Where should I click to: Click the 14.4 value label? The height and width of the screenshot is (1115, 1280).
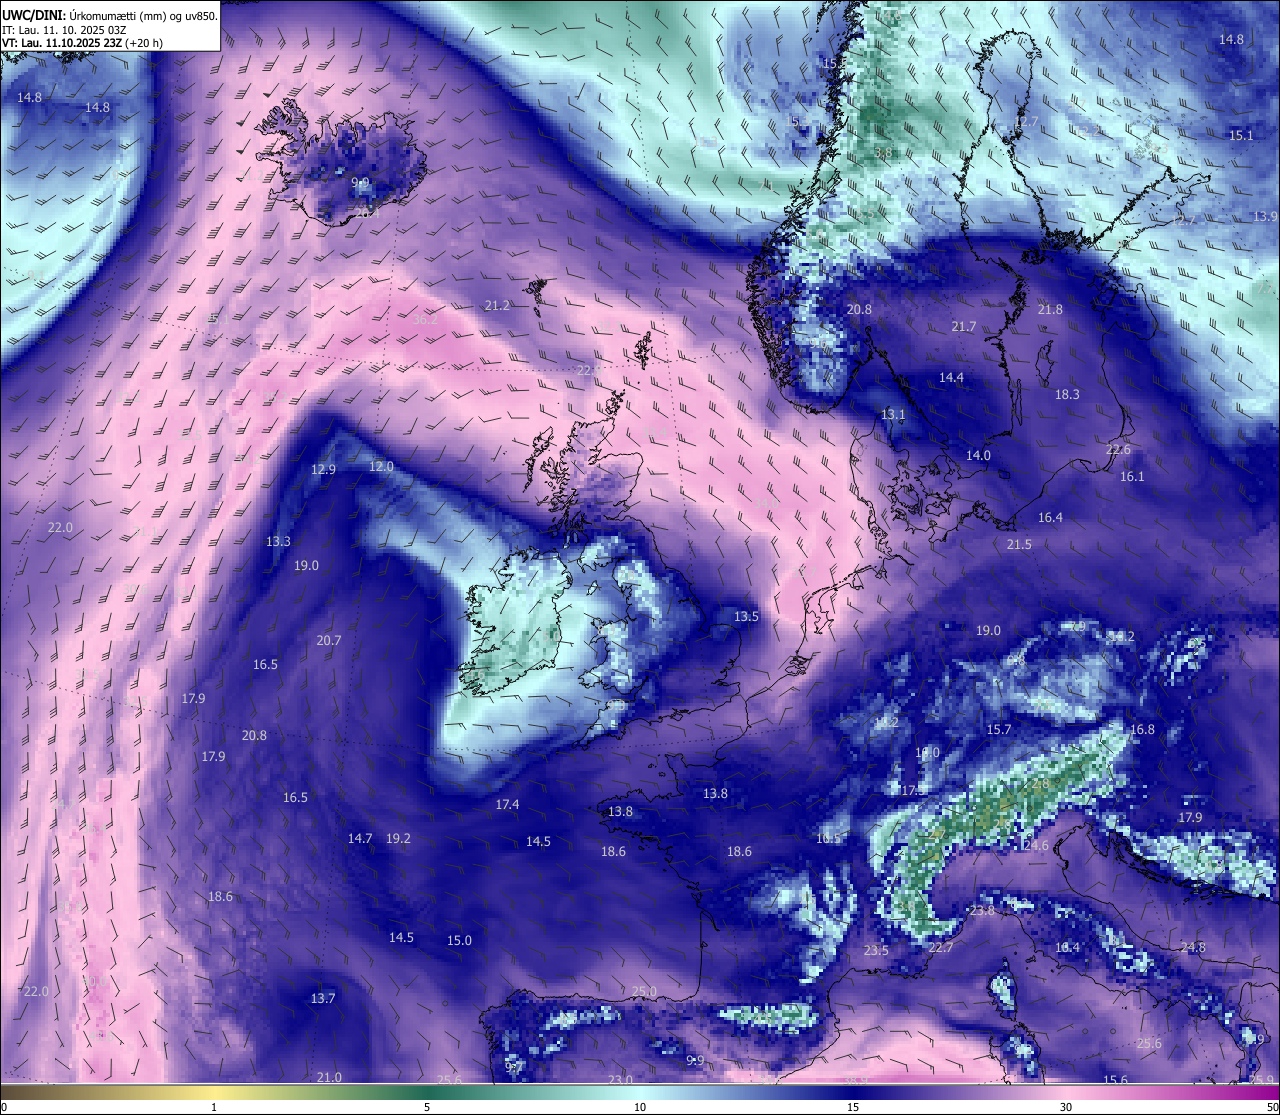tap(951, 378)
